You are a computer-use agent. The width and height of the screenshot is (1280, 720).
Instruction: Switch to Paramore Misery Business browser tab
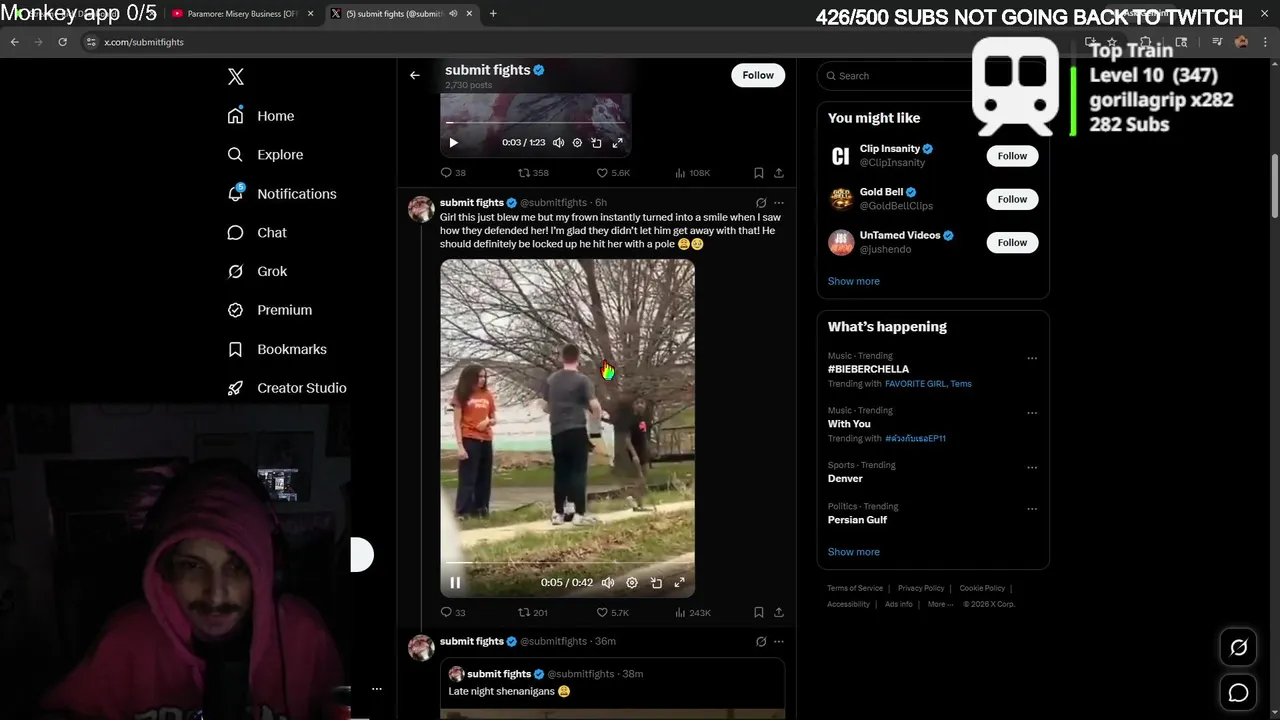(x=241, y=14)
